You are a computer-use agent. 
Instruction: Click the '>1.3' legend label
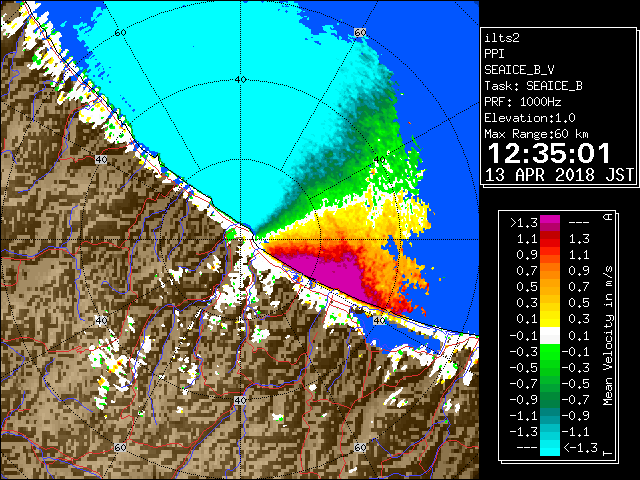[524, 223]
